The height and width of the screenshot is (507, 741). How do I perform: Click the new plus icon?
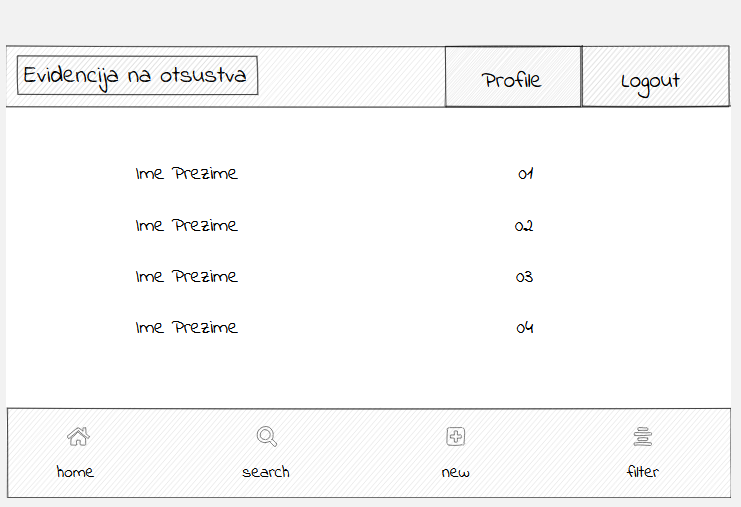tap(455, 436)
